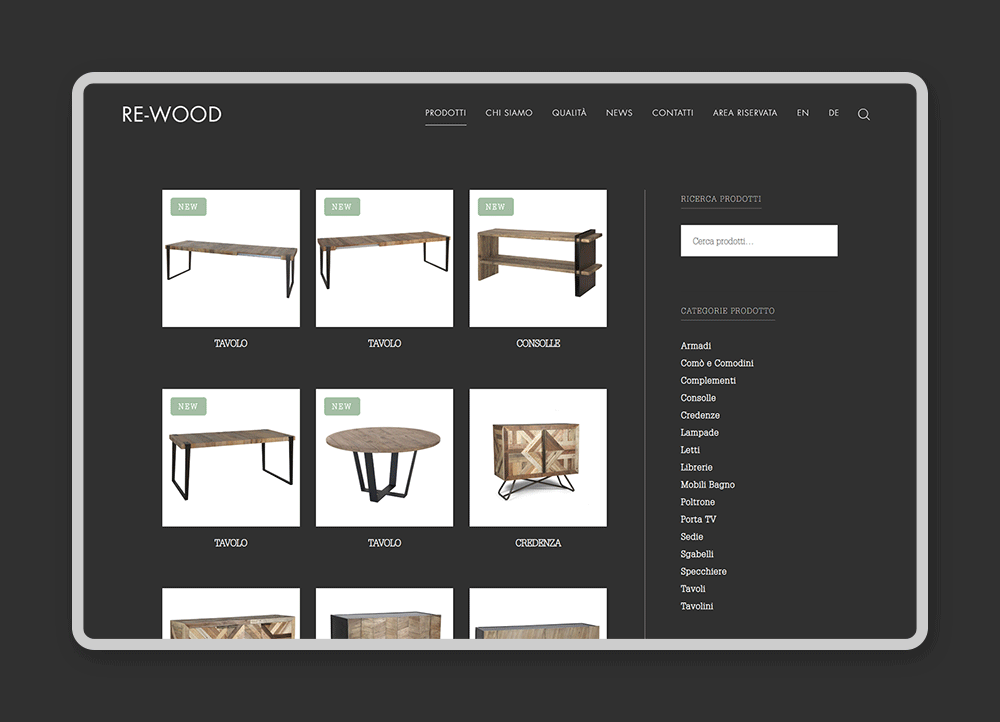Open the News menu item
The image size is (1000, 722).
[x=619, y=113]
